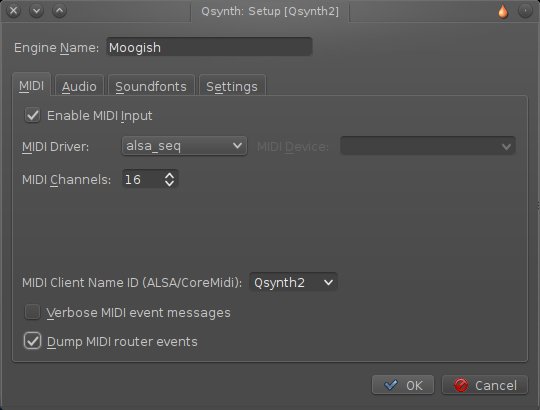Switch to the MIDI tab

click(31, 85)
